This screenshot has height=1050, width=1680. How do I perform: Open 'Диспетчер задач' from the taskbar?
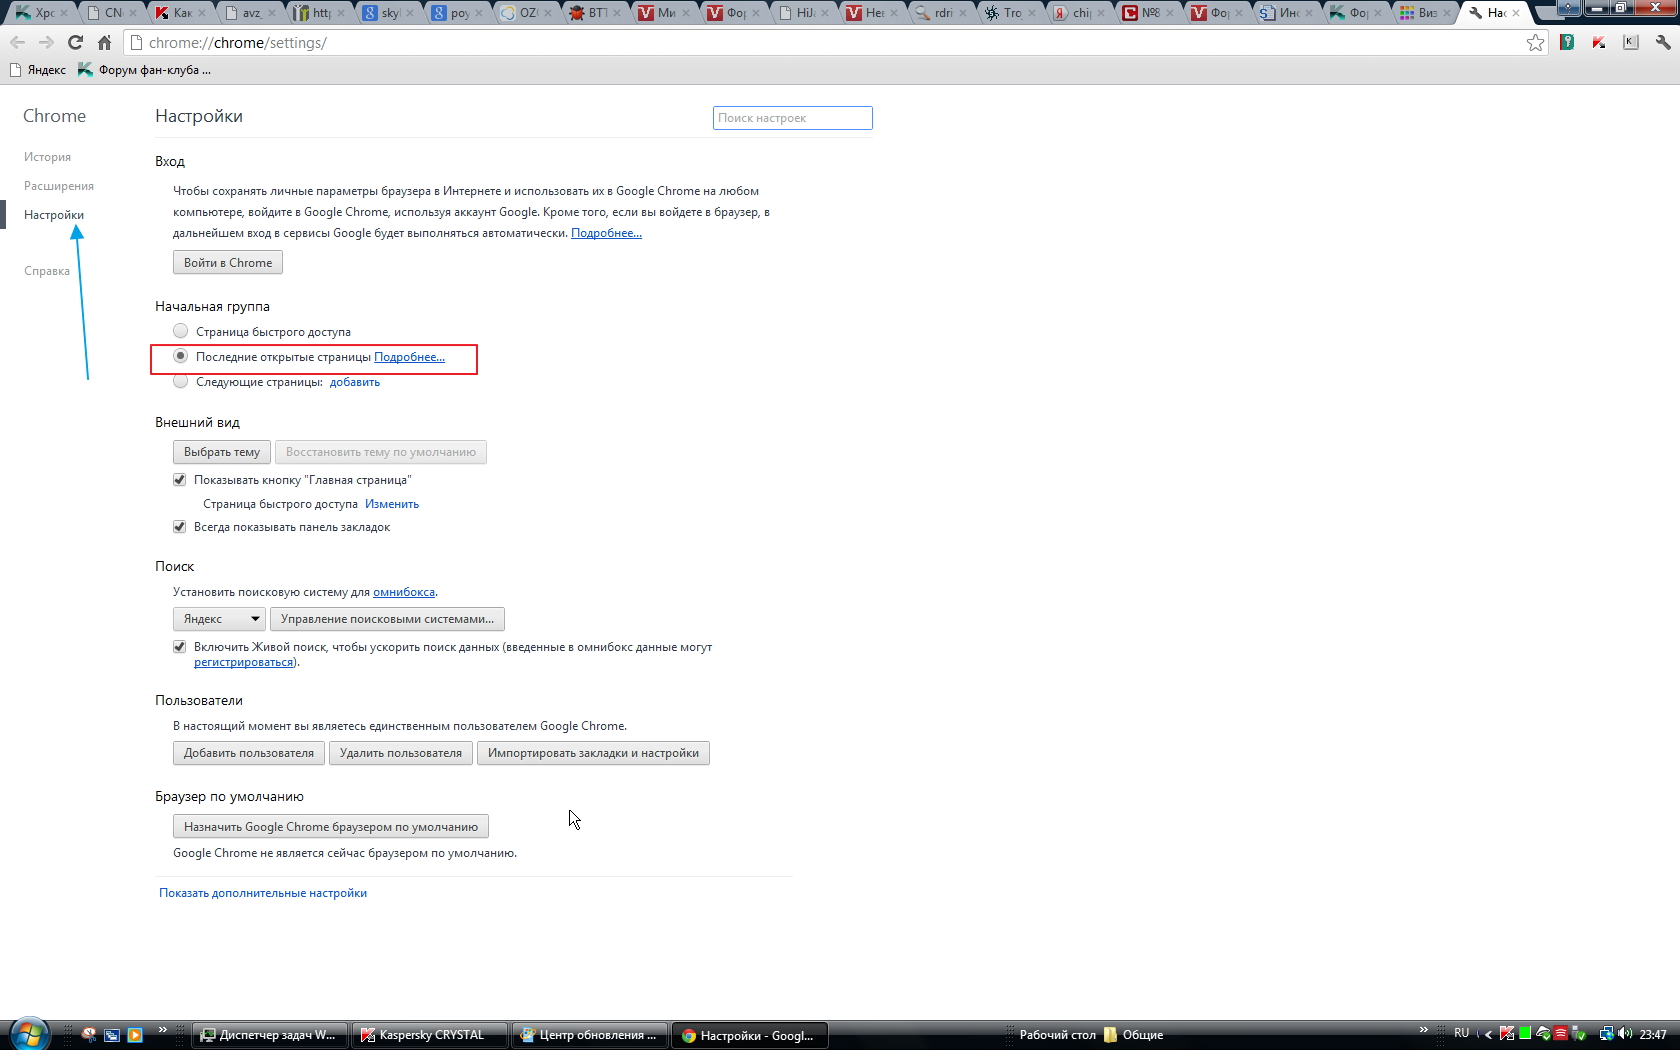tap(270, 1035)
